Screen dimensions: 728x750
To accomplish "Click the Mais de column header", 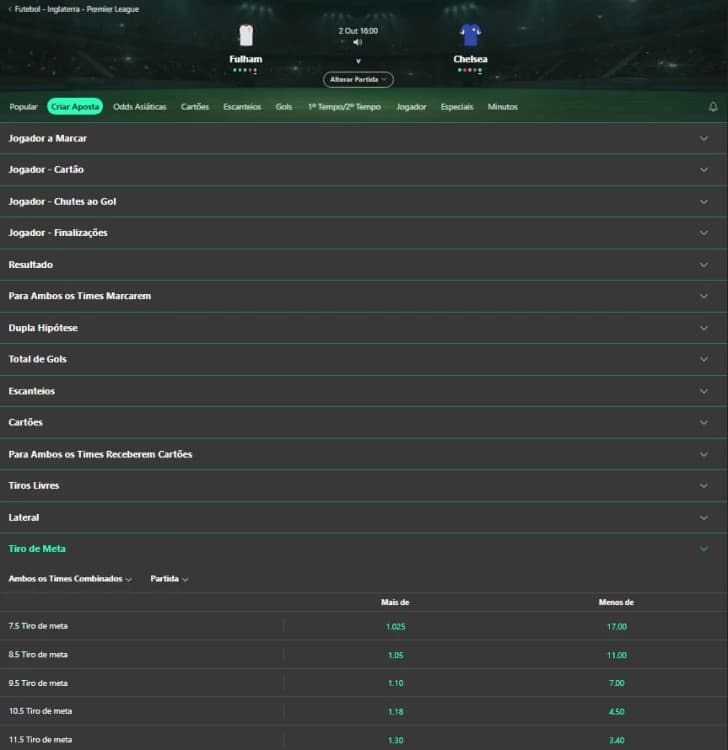I will pos(395,602).
